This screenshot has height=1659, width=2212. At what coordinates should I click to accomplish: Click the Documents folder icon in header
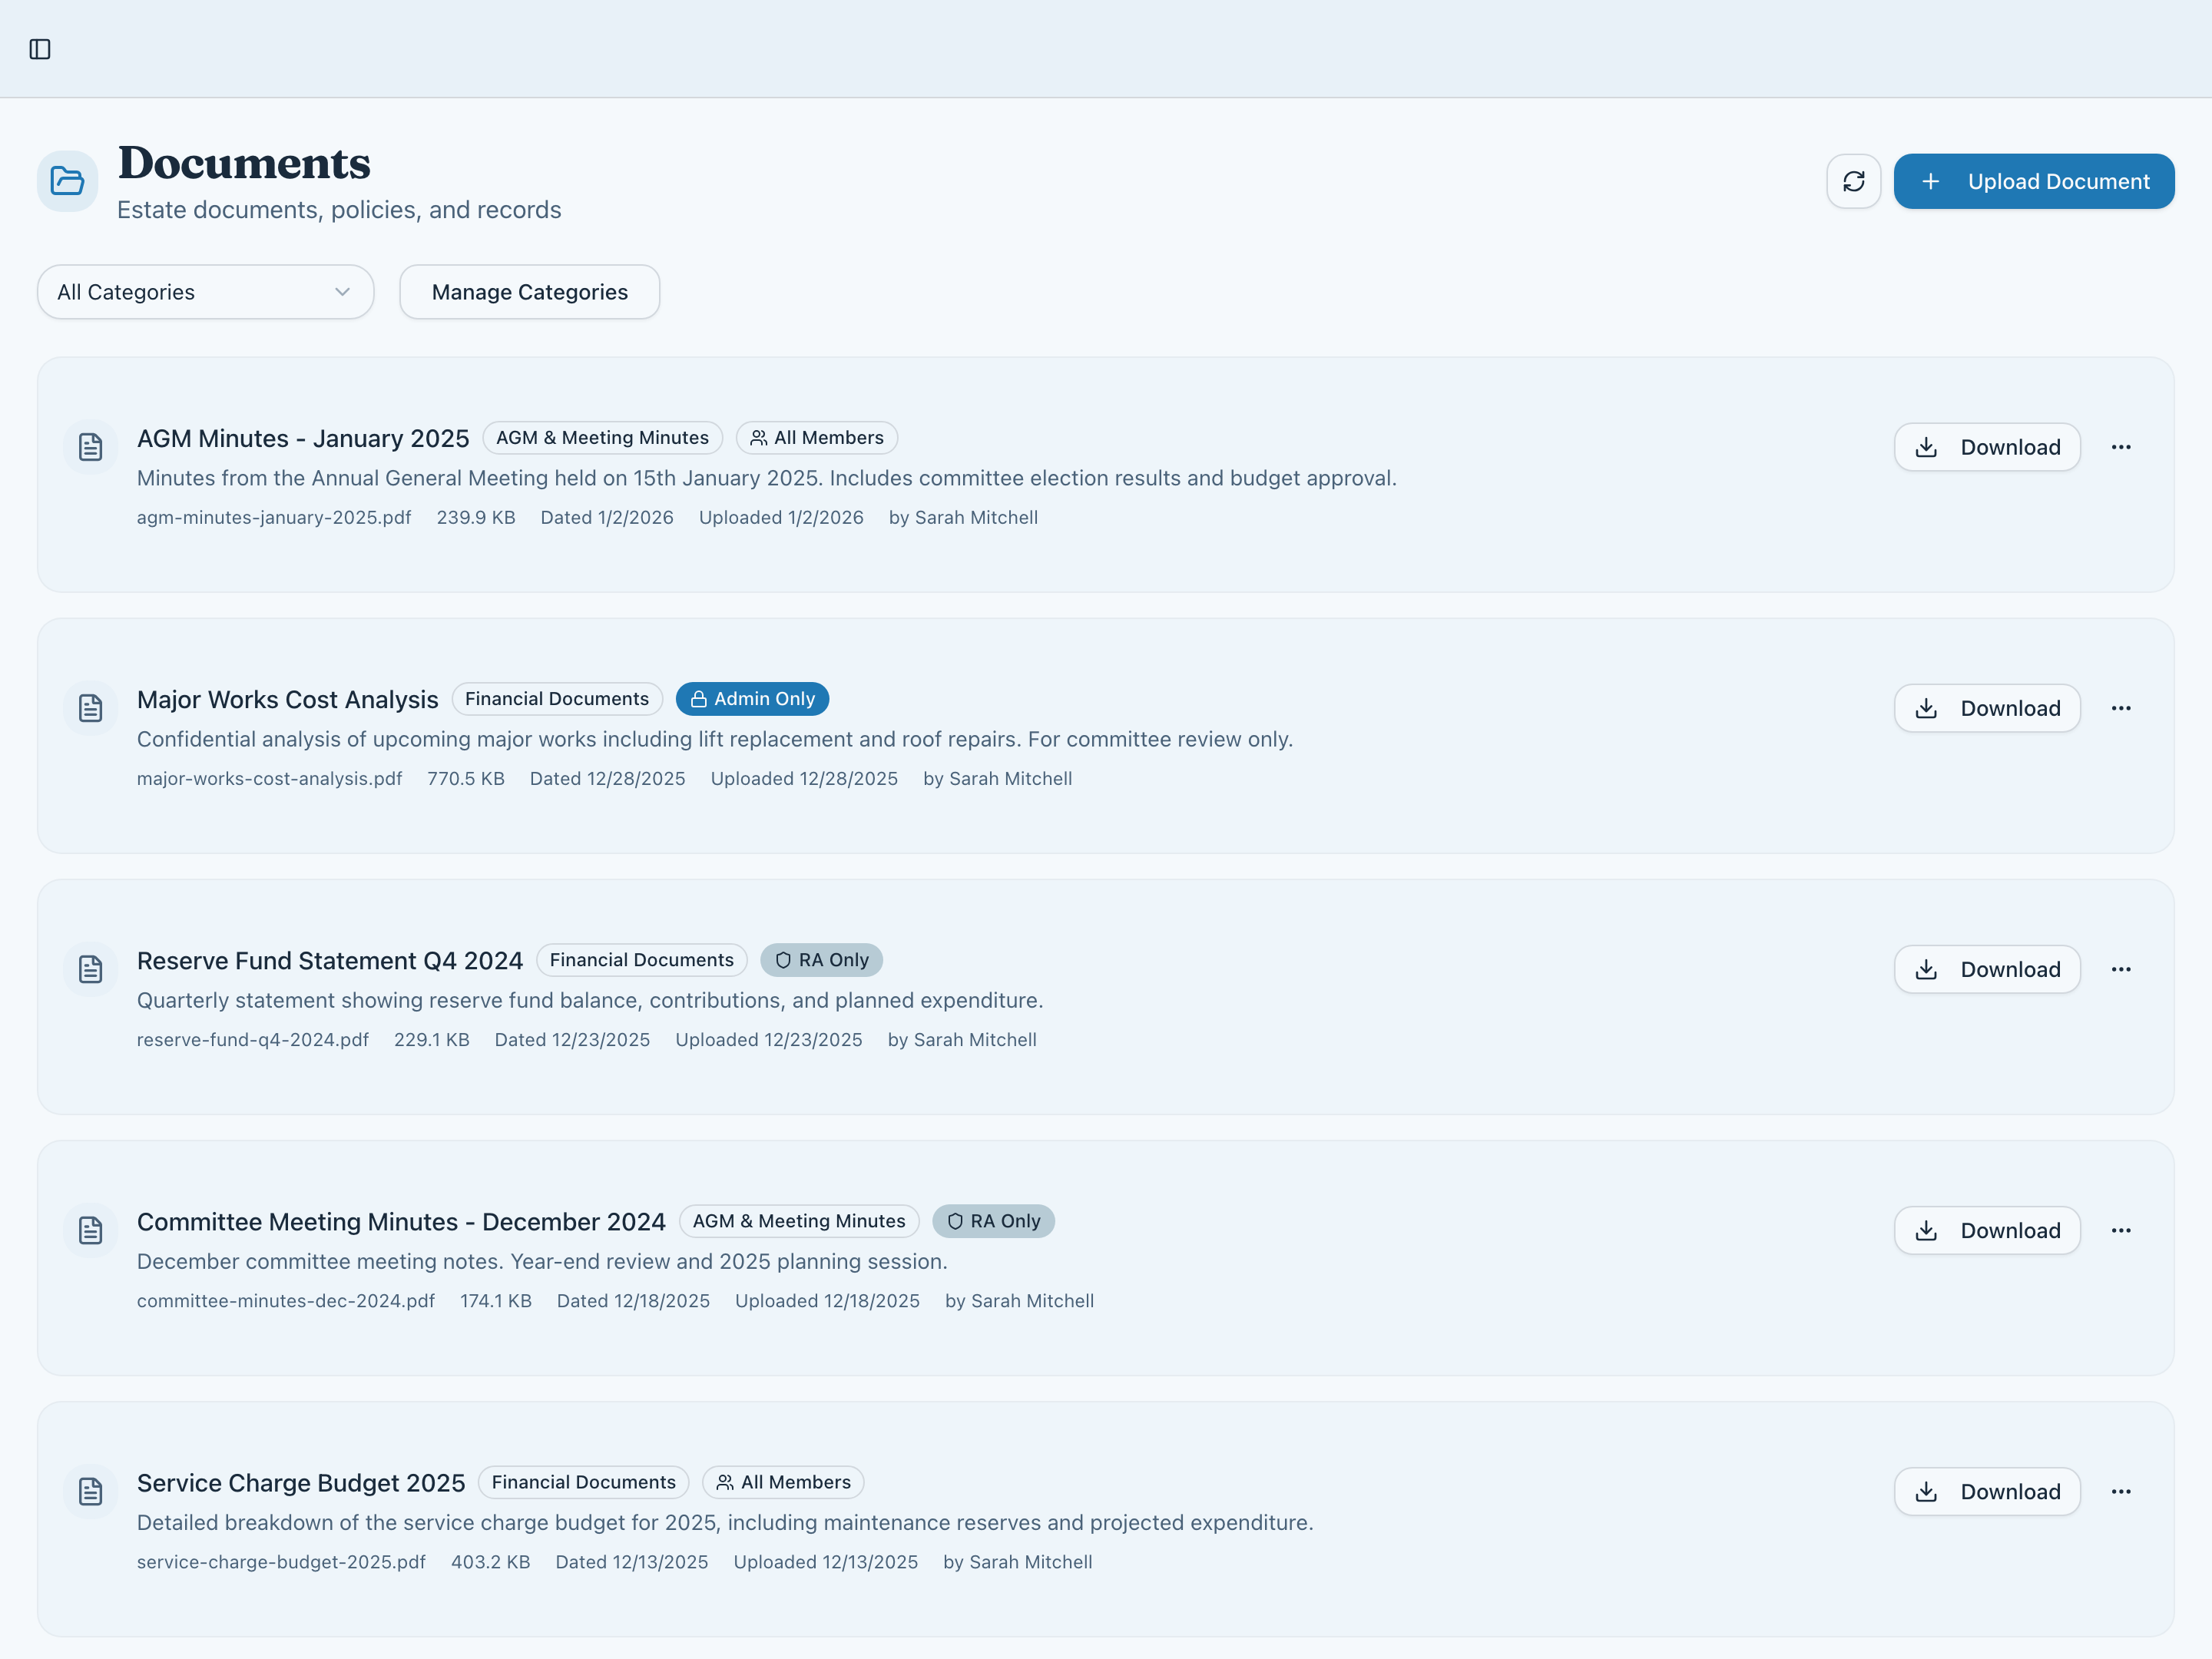tap(67, 181)
